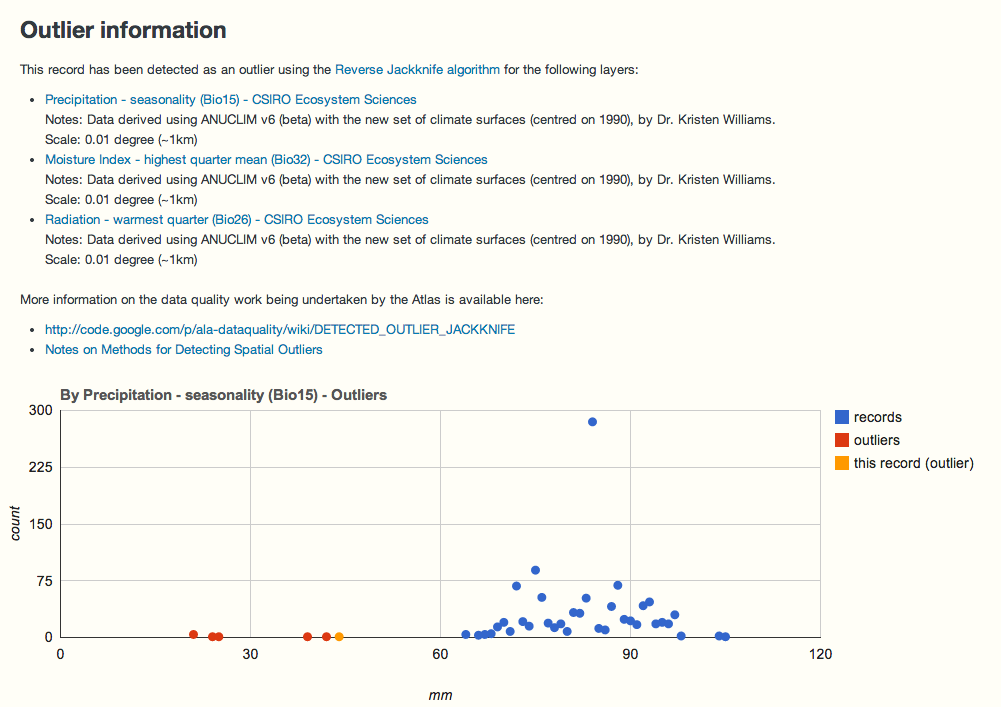Click the chart title 'By Precipitation - seasonality (Bio15) - Outliers'
The height and width of the screenshot is (707, 1001).
tap(225, 395)
